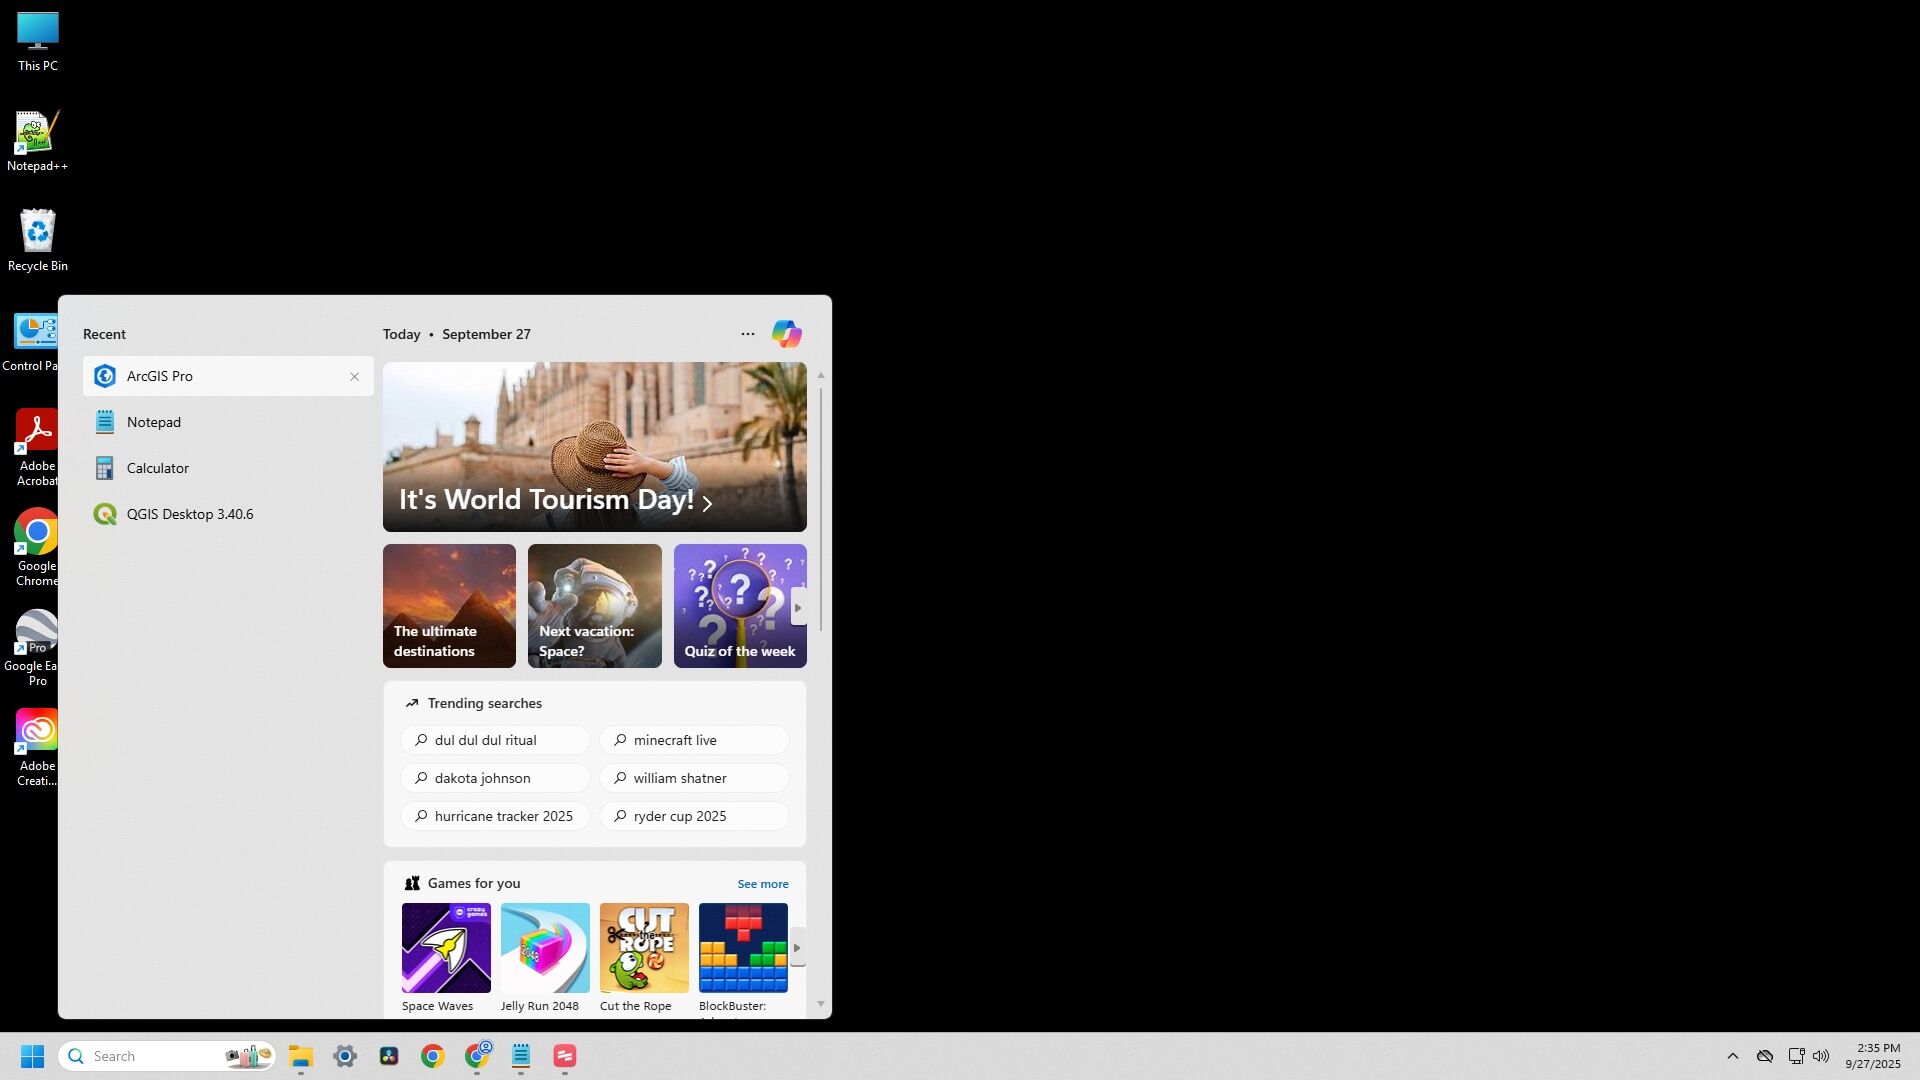Search trending 'hurricane tracker 2025'
The image size is (1920, 1080).
tap(495, 816)
